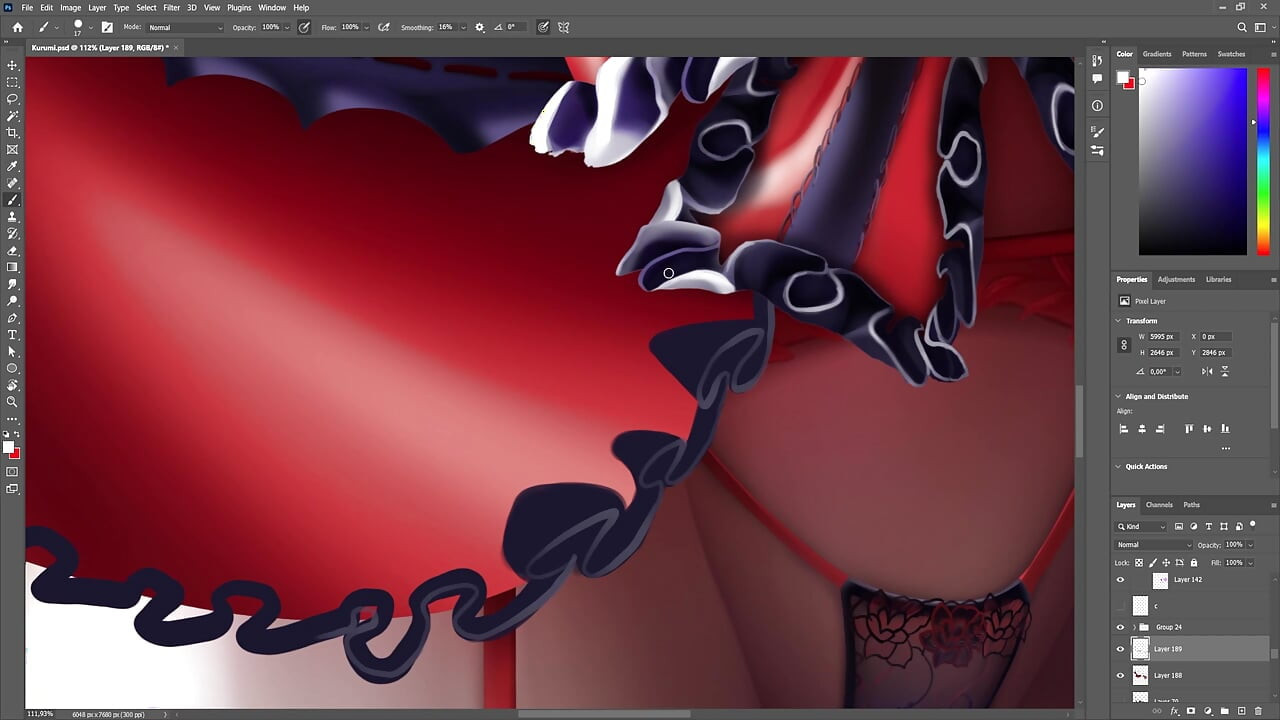Viewport: 1280px width, 720px height.
Task: Select the Gradient tool
Action: click(13, 267)
